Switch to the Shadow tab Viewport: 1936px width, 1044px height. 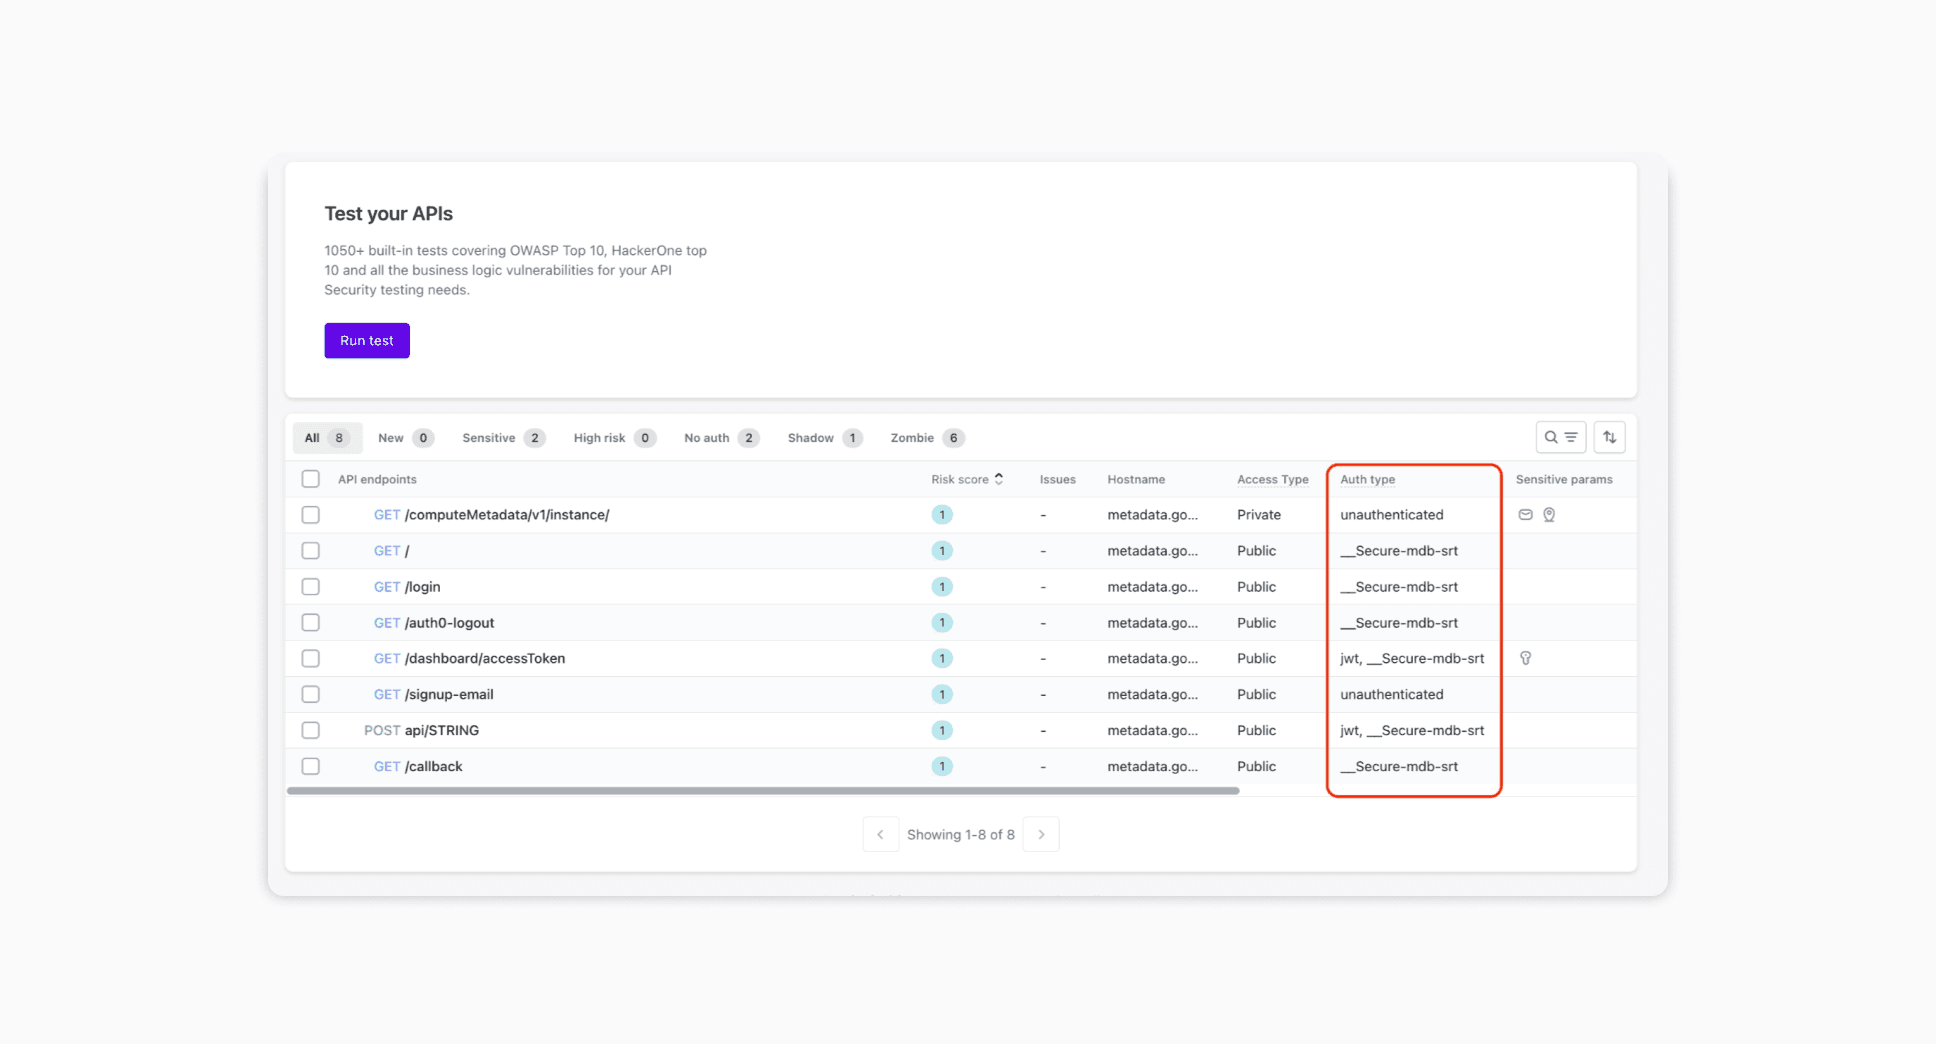[x=824, y=438]
